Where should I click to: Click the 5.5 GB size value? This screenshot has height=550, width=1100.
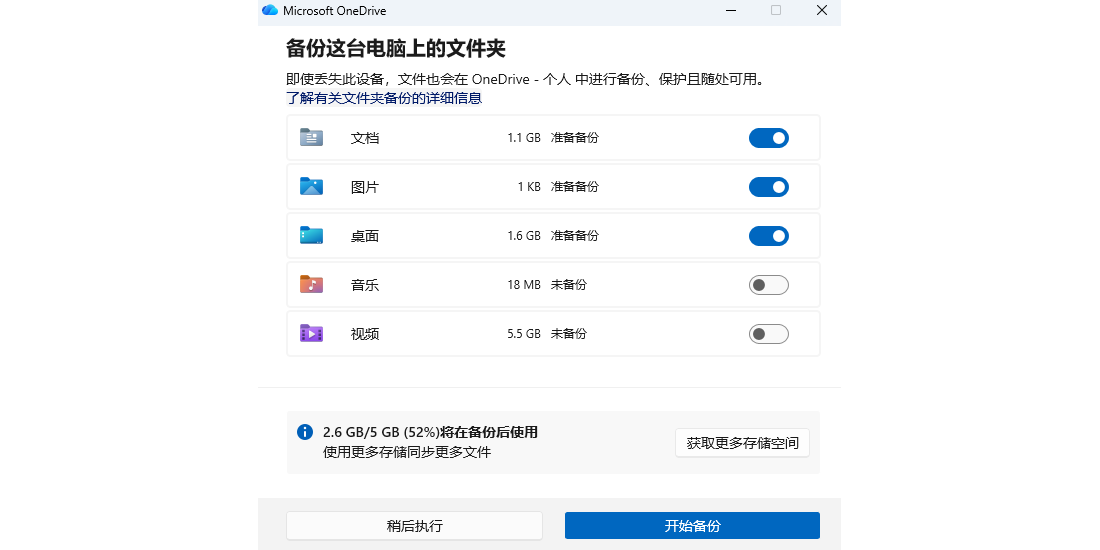click(524, 334)
